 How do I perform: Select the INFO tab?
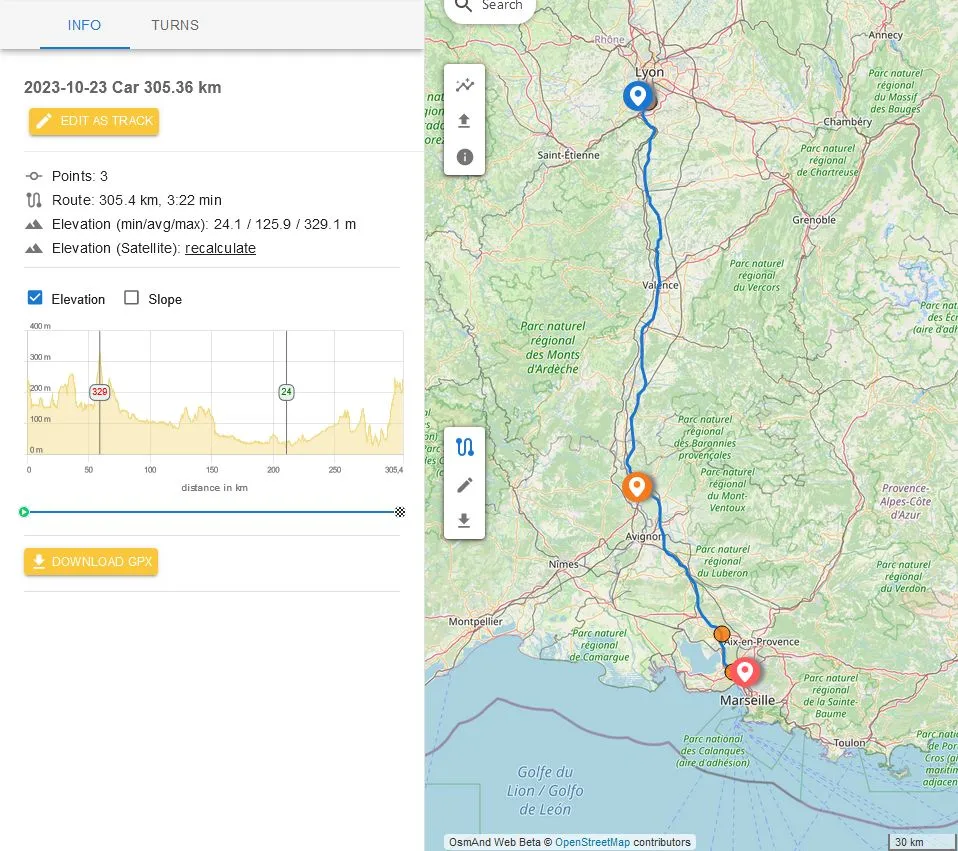84,25
